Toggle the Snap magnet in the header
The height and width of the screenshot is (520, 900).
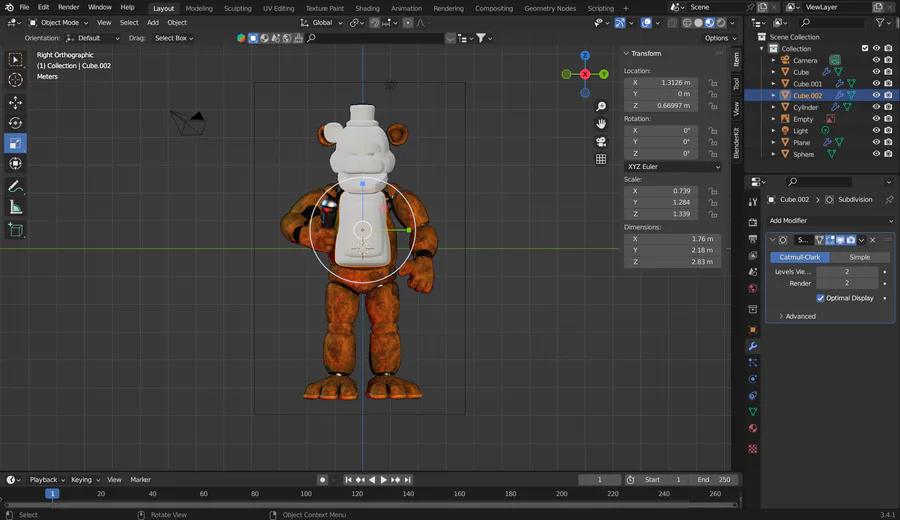pos(374,23)
